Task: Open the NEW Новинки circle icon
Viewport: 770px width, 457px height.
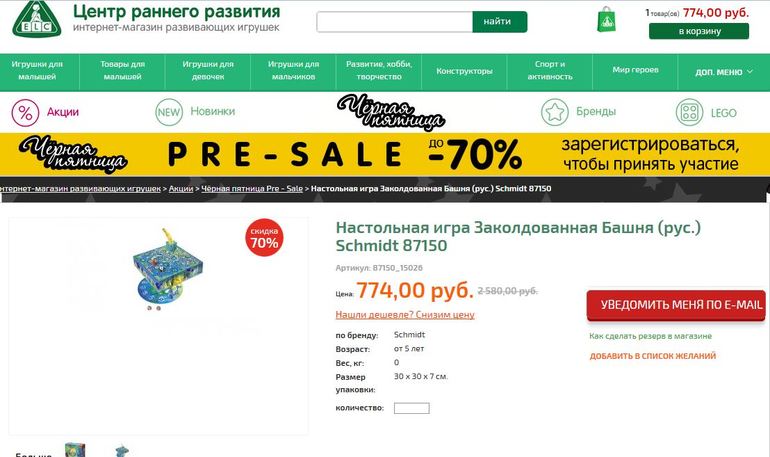Action: [x=169, y=112]
